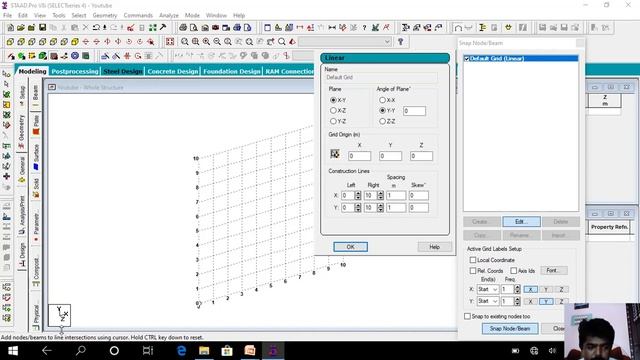Select X-X angle of plane option

click(382, 100)
